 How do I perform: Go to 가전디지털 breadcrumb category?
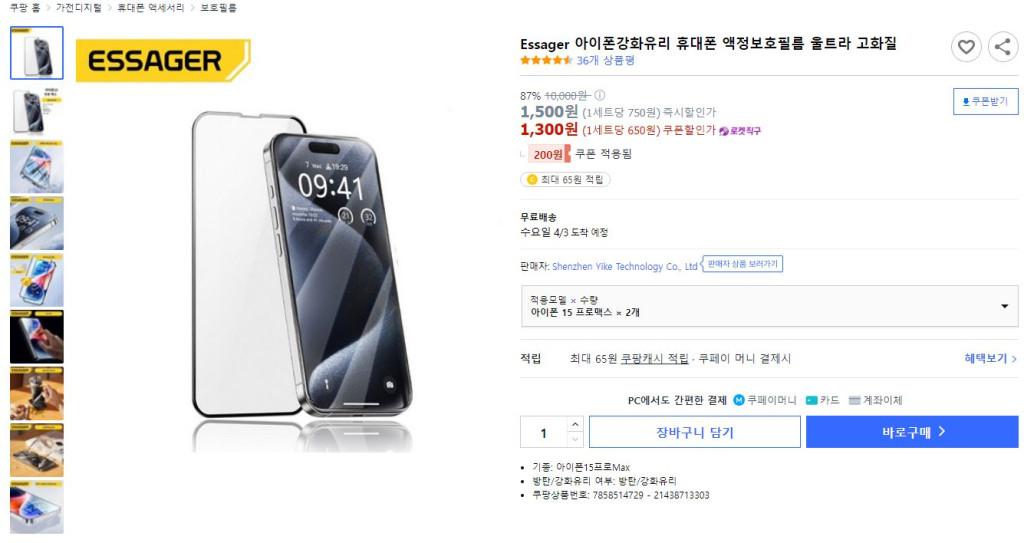click(78, 8)
